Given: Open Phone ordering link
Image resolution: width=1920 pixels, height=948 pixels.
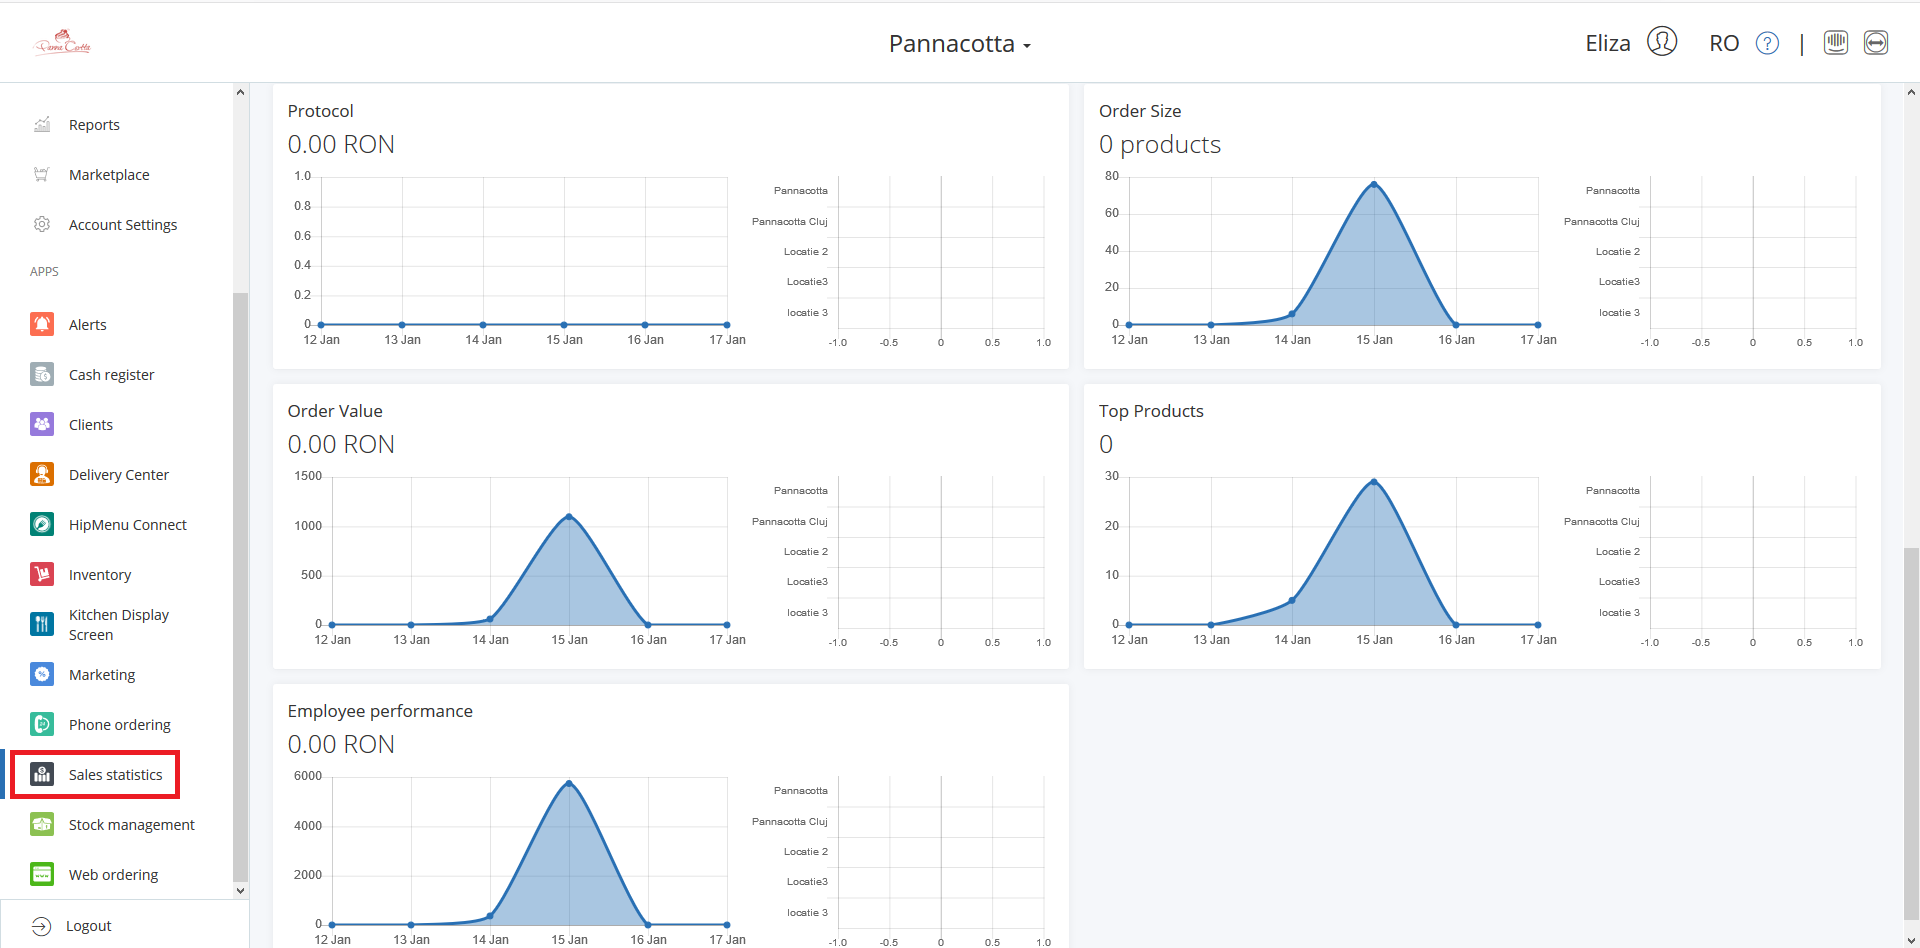Looking at the screenshot, I should pyautogui.click(x=120, y=725).
